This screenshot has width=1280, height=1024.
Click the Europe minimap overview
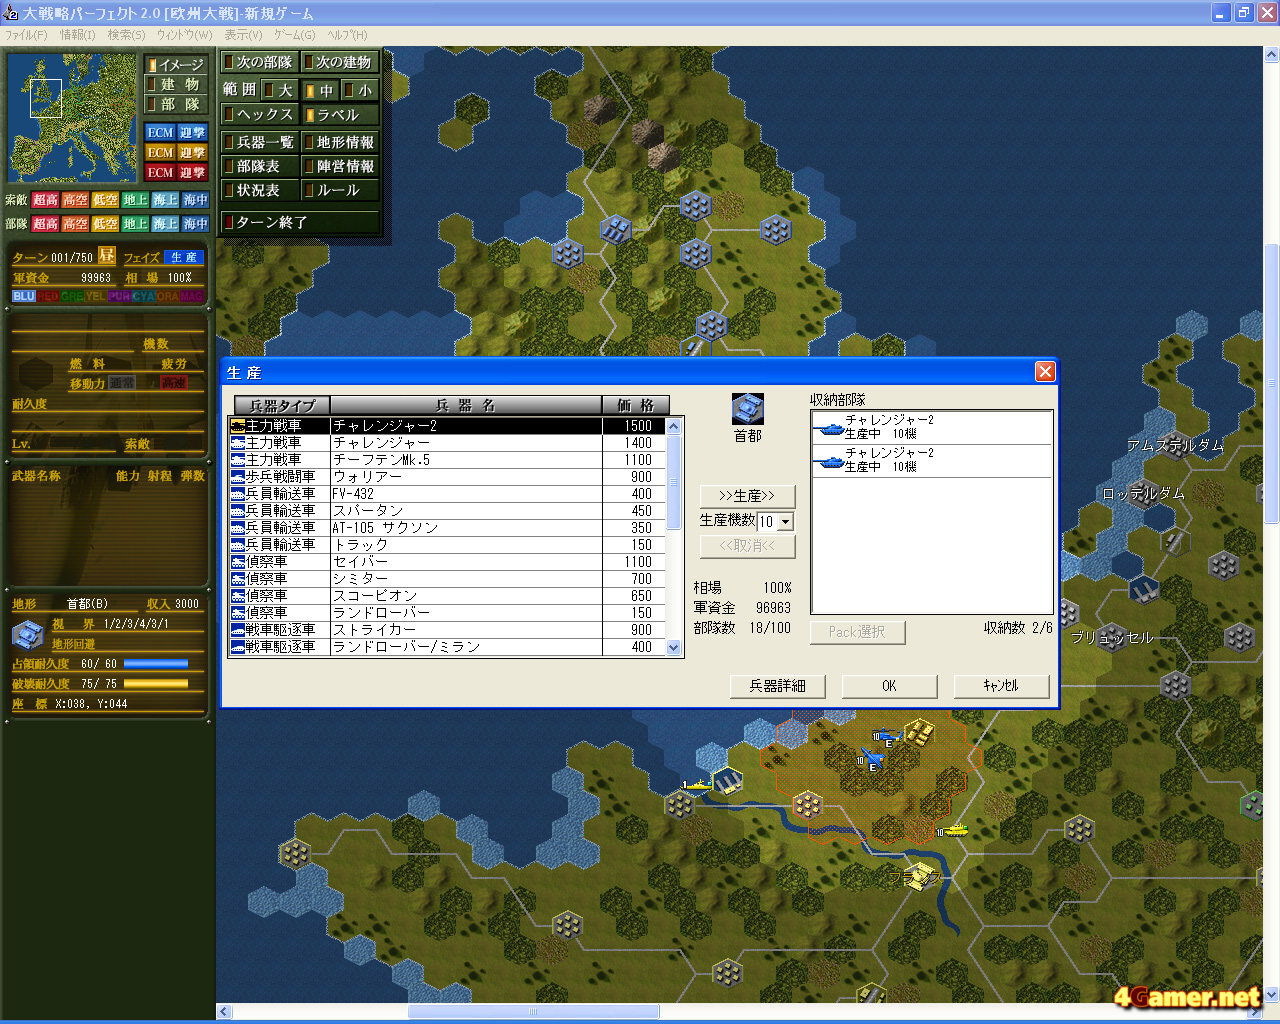(x=72, y=118)
